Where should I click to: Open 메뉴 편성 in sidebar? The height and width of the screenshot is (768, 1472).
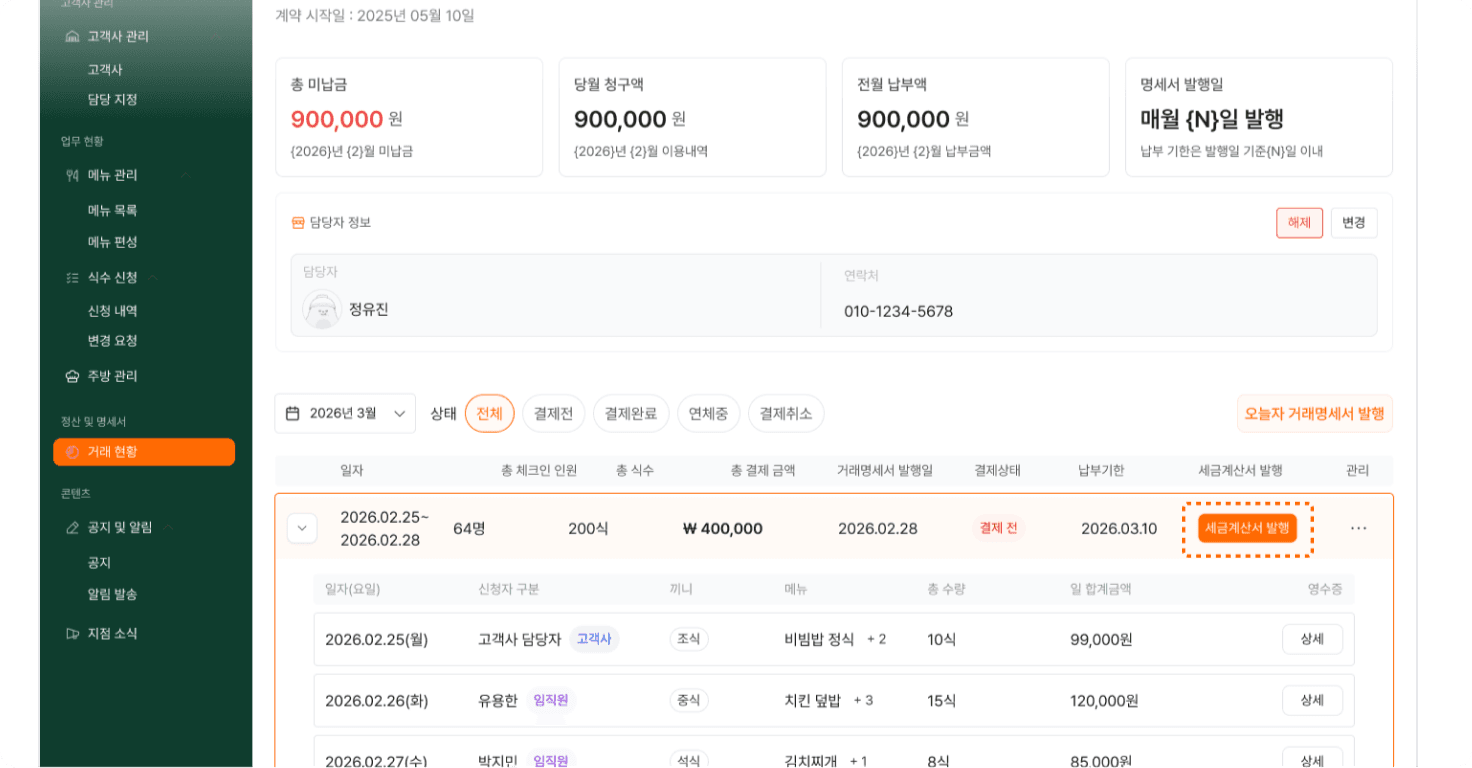[x=112, y=242]
